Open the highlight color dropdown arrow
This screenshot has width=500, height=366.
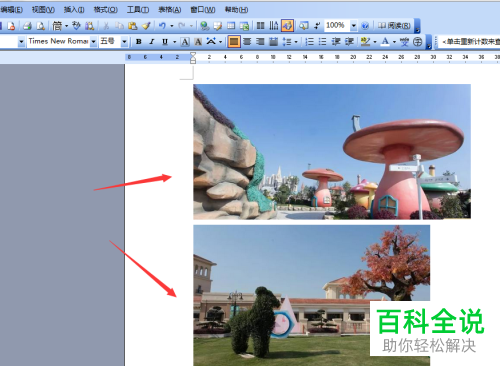click(375, 42)
